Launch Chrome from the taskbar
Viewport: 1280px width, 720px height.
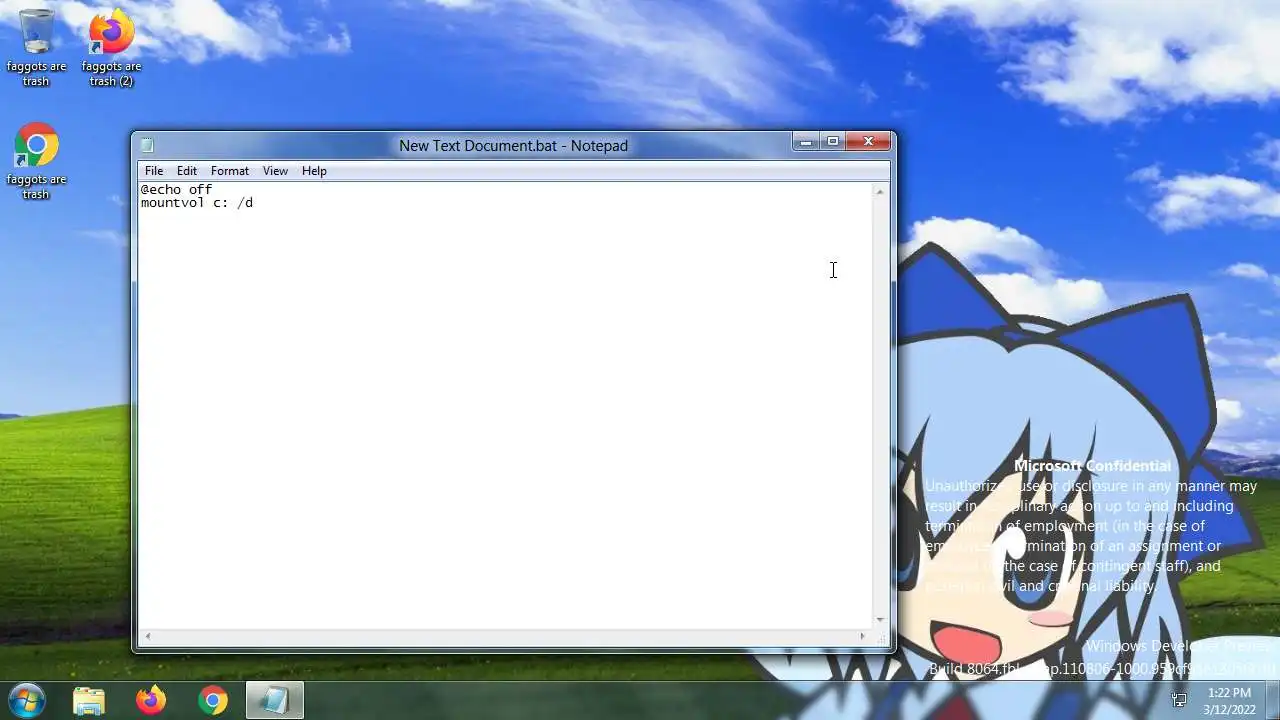coord(212,701)
